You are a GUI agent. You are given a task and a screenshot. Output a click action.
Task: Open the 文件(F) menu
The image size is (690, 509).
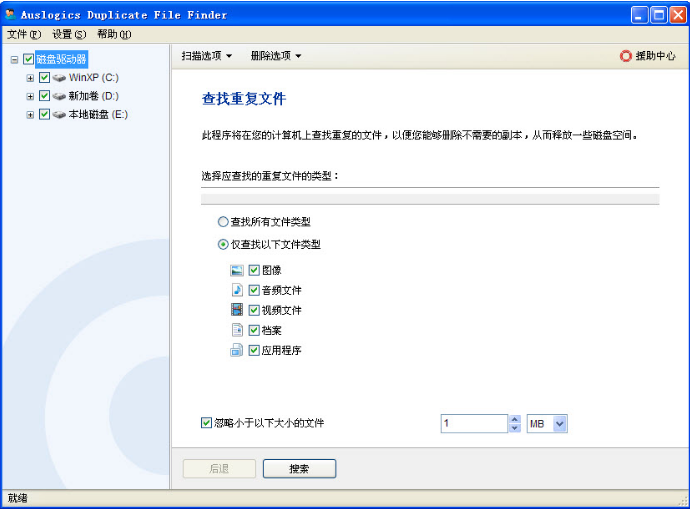click(24, 34)
